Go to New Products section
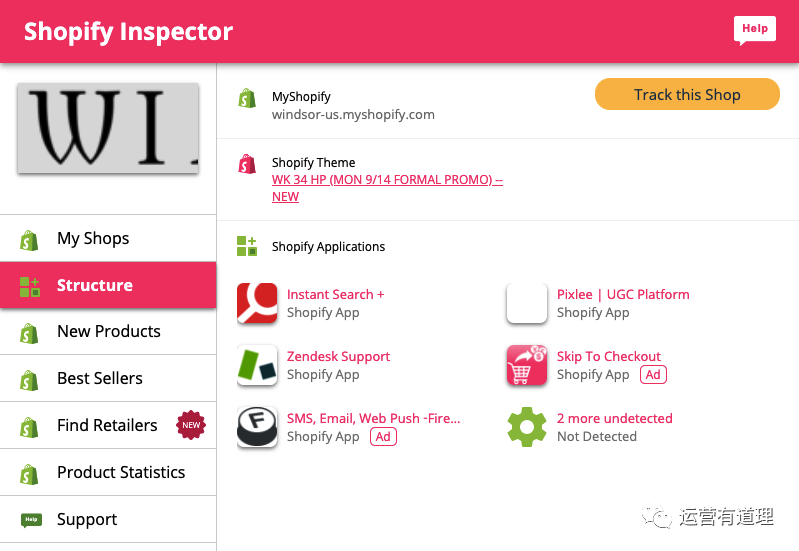 pyautogui.click(x=108, y=331)
